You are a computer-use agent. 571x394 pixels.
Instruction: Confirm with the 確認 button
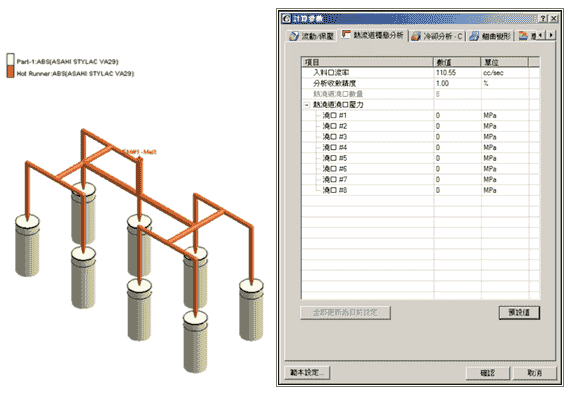pos(487,373)
